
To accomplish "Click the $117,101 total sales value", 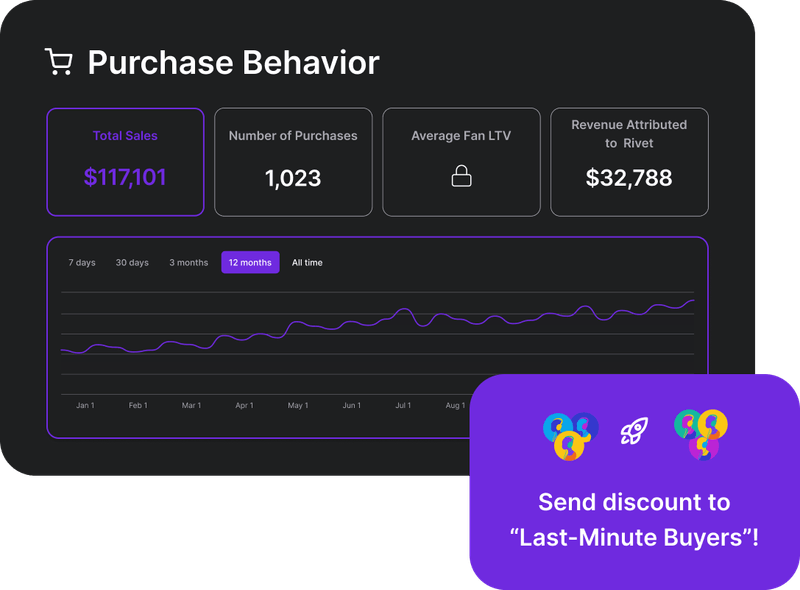I will click(125, 177).
